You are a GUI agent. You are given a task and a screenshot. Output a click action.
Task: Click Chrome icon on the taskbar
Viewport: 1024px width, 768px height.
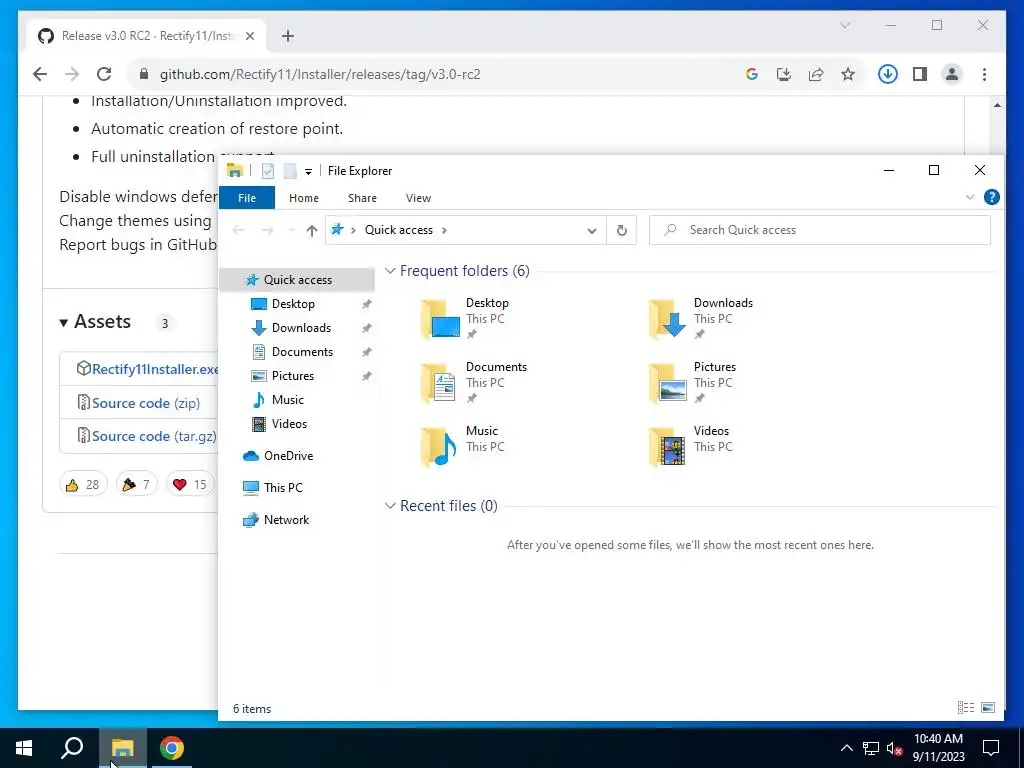[x=172, y=748]
